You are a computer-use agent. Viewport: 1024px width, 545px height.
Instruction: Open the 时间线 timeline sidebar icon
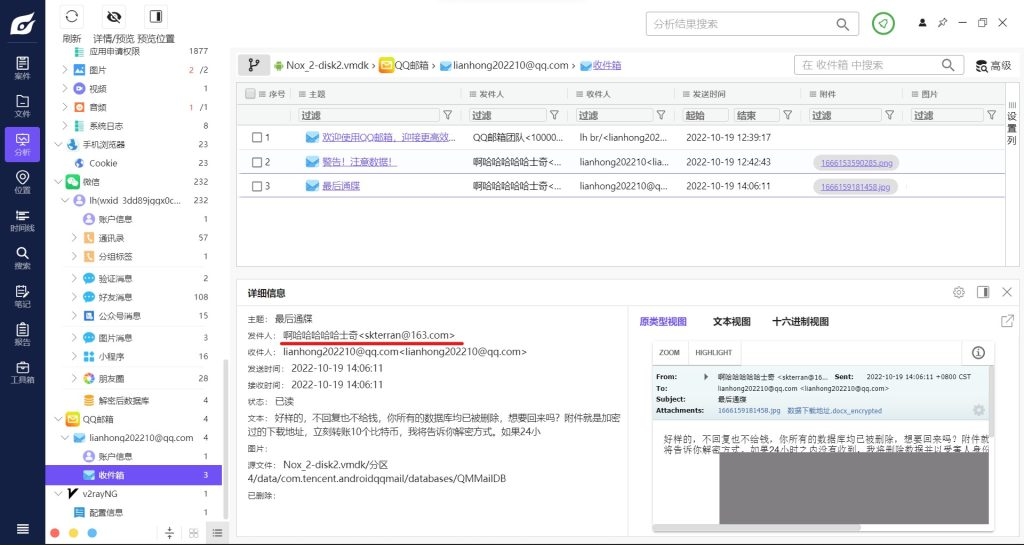[x=22, y=218]
